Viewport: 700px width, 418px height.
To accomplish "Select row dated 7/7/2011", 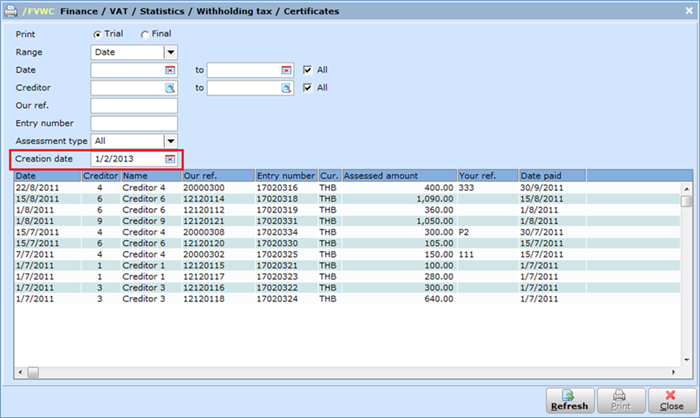I will point(347,255).
